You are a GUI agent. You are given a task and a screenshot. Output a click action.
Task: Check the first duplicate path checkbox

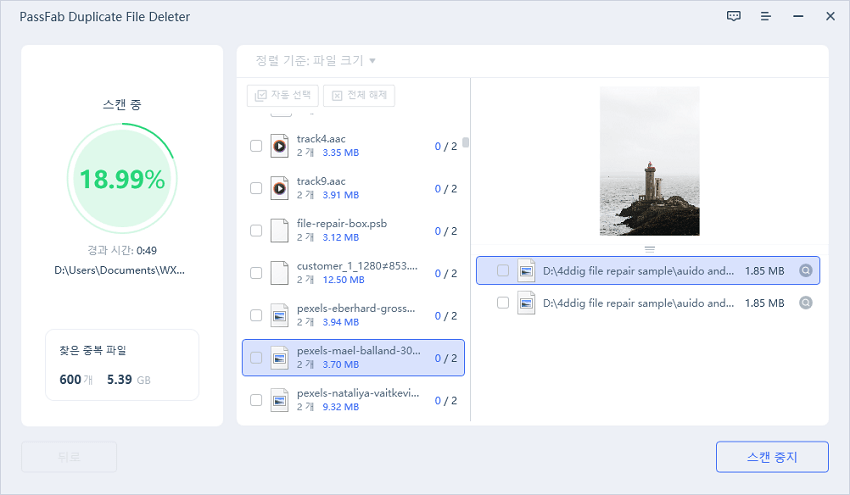pos(503,271)
